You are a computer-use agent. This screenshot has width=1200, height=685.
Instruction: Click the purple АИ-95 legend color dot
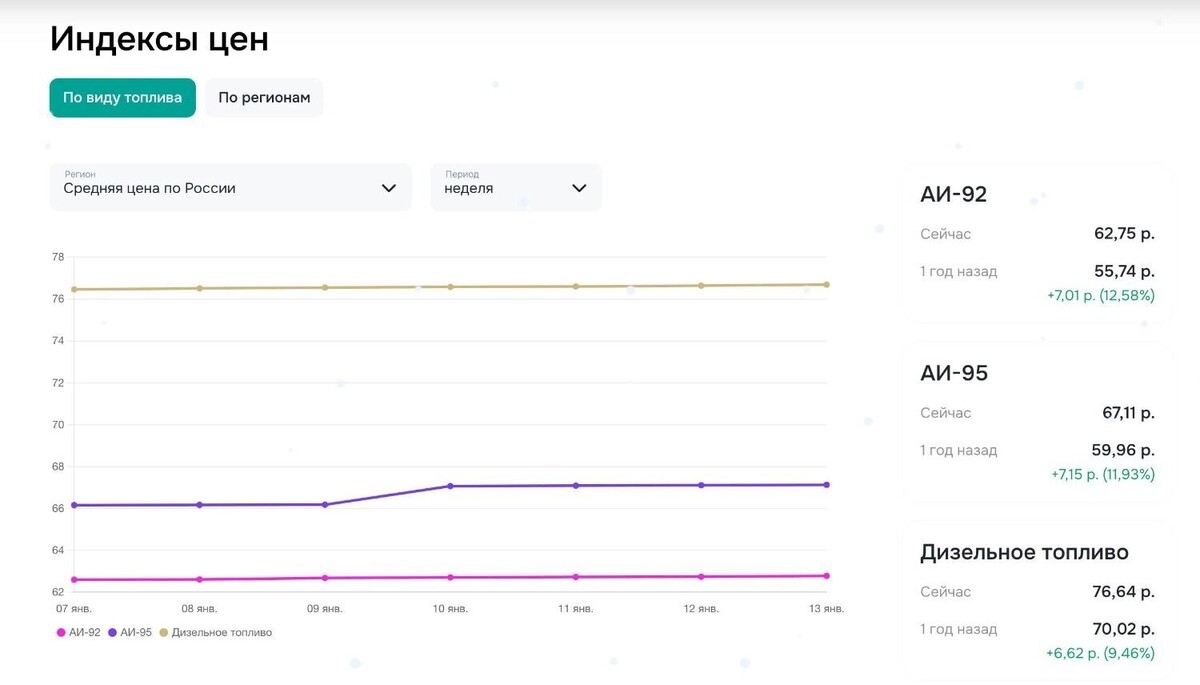click(112, 632)
